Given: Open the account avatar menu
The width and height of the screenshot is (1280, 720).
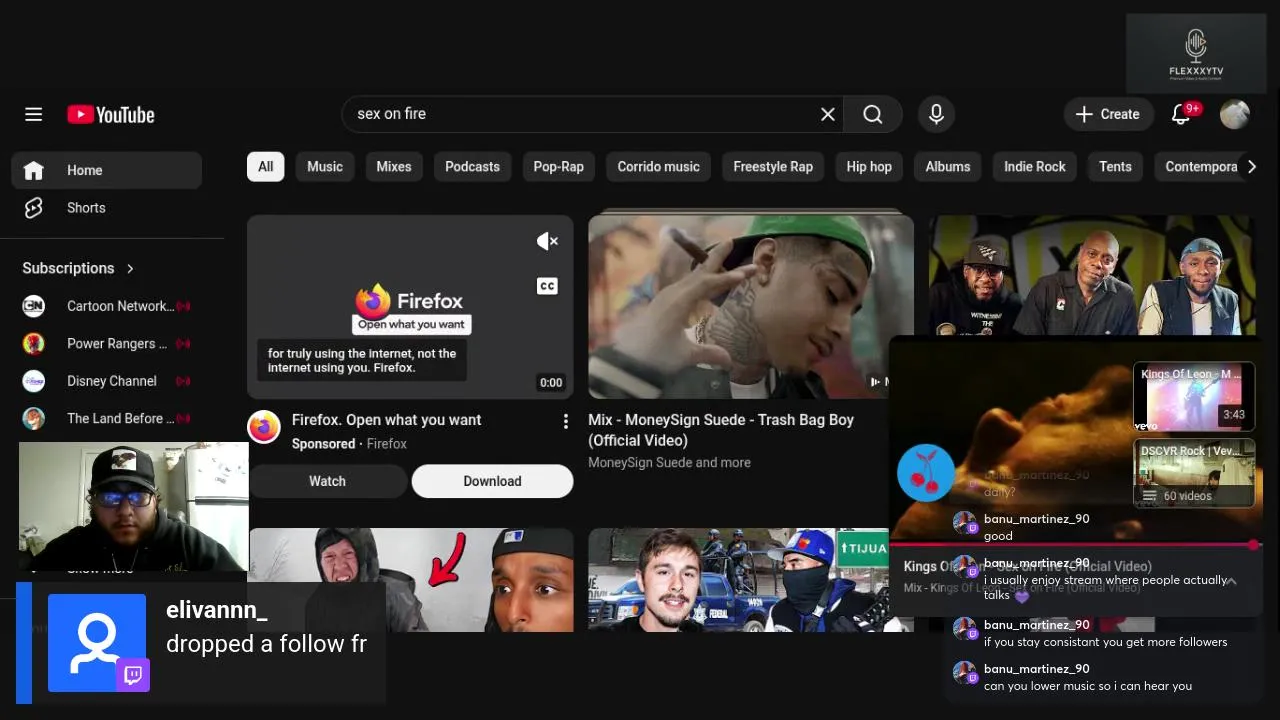Looking at the screenshot, I should tap(1235, 114).
